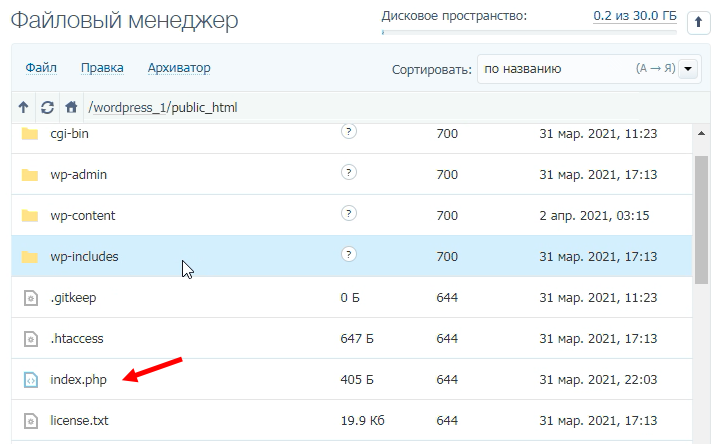Select the wp-includes folder icon
Viewport: 711px width, 444px height.
[x=30, y=257]
